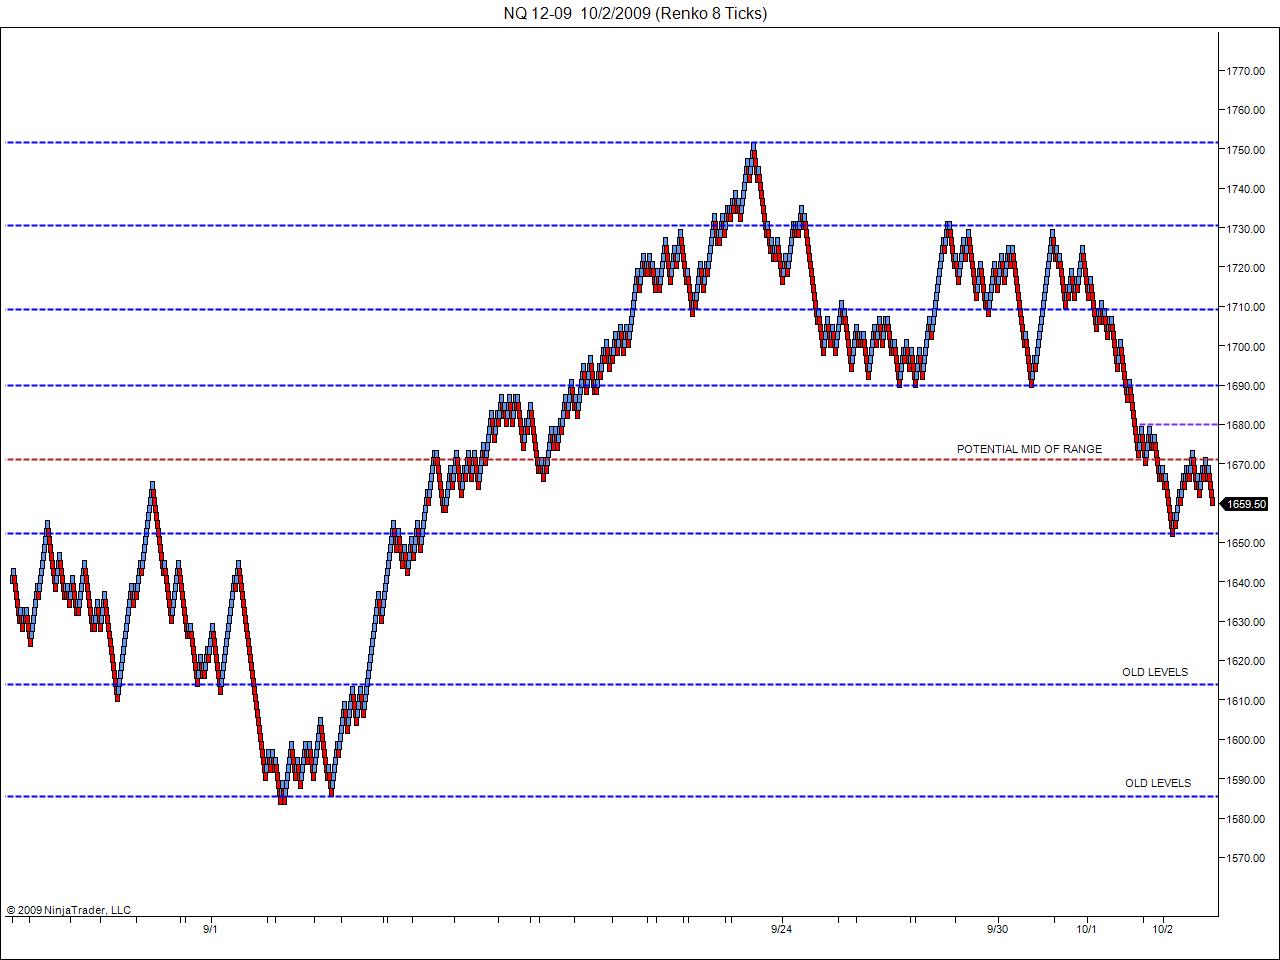Click the 1690.00 price axis label
Viewport: 1280px width, 960px height.
[1246, 386]
